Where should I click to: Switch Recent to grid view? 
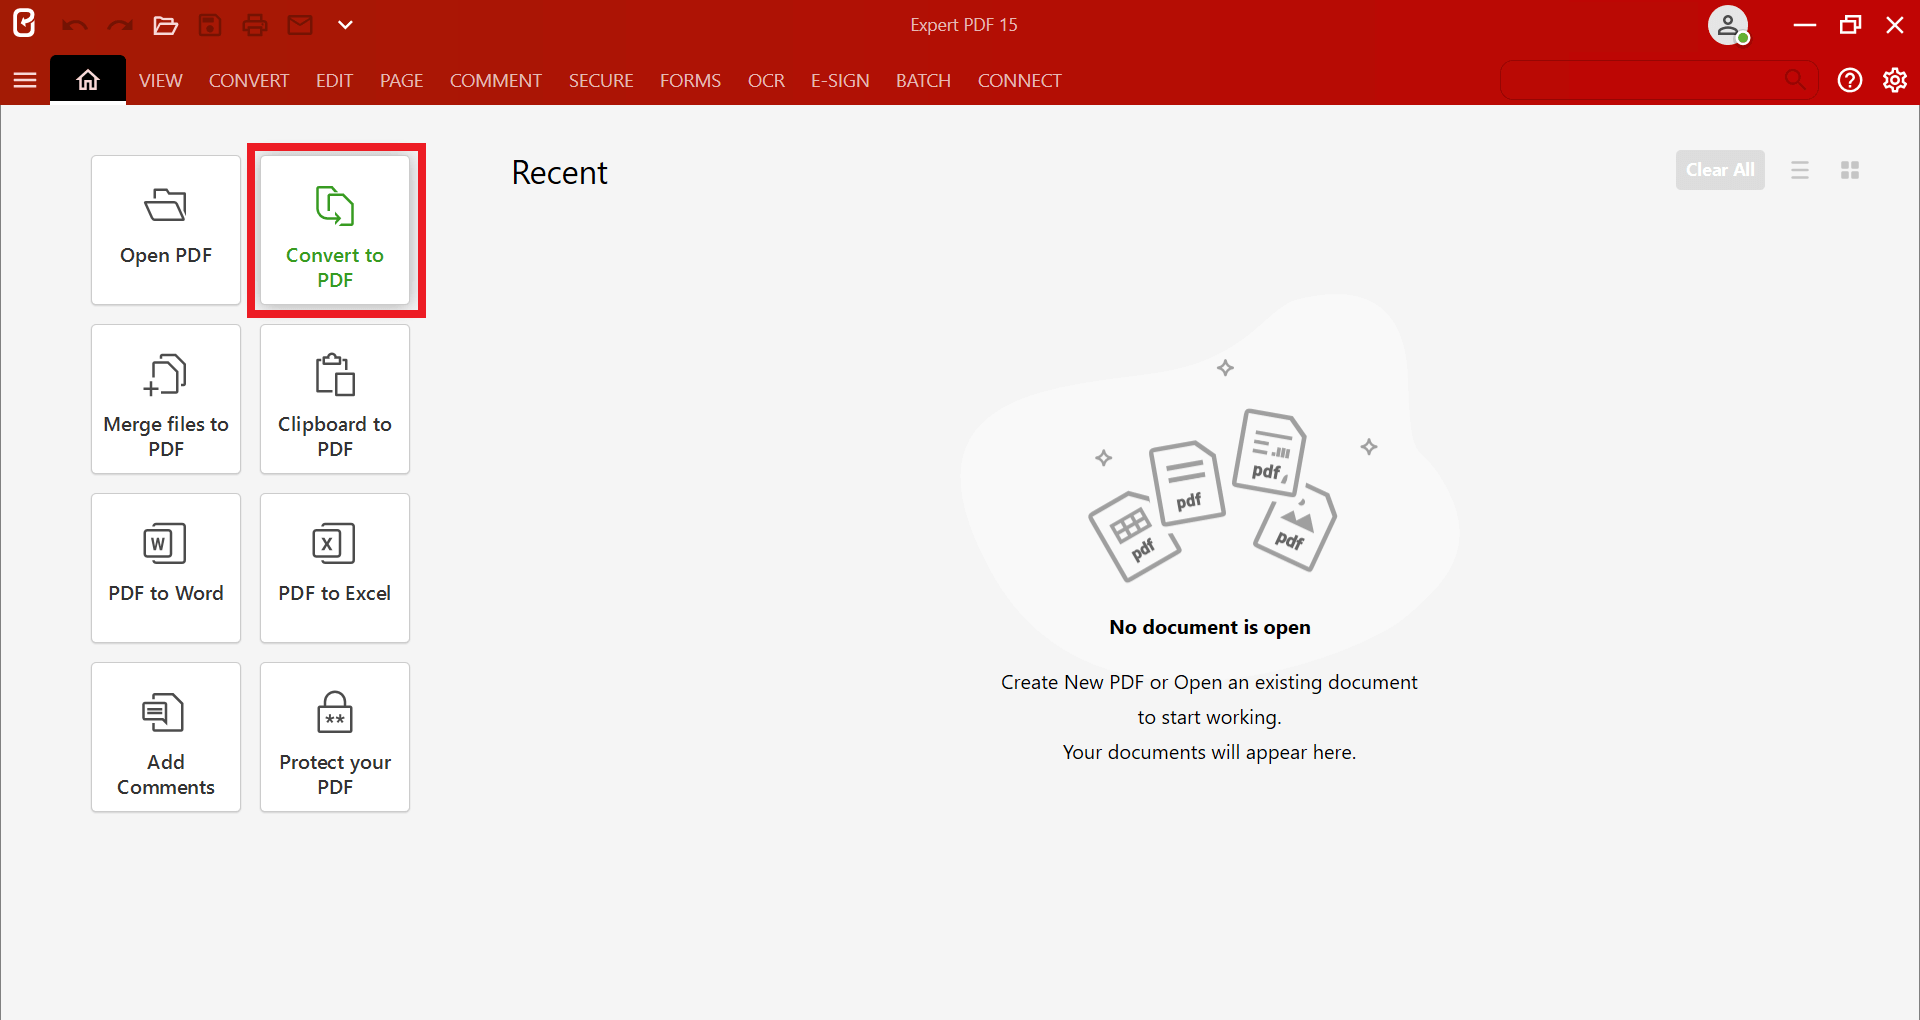1850,170
